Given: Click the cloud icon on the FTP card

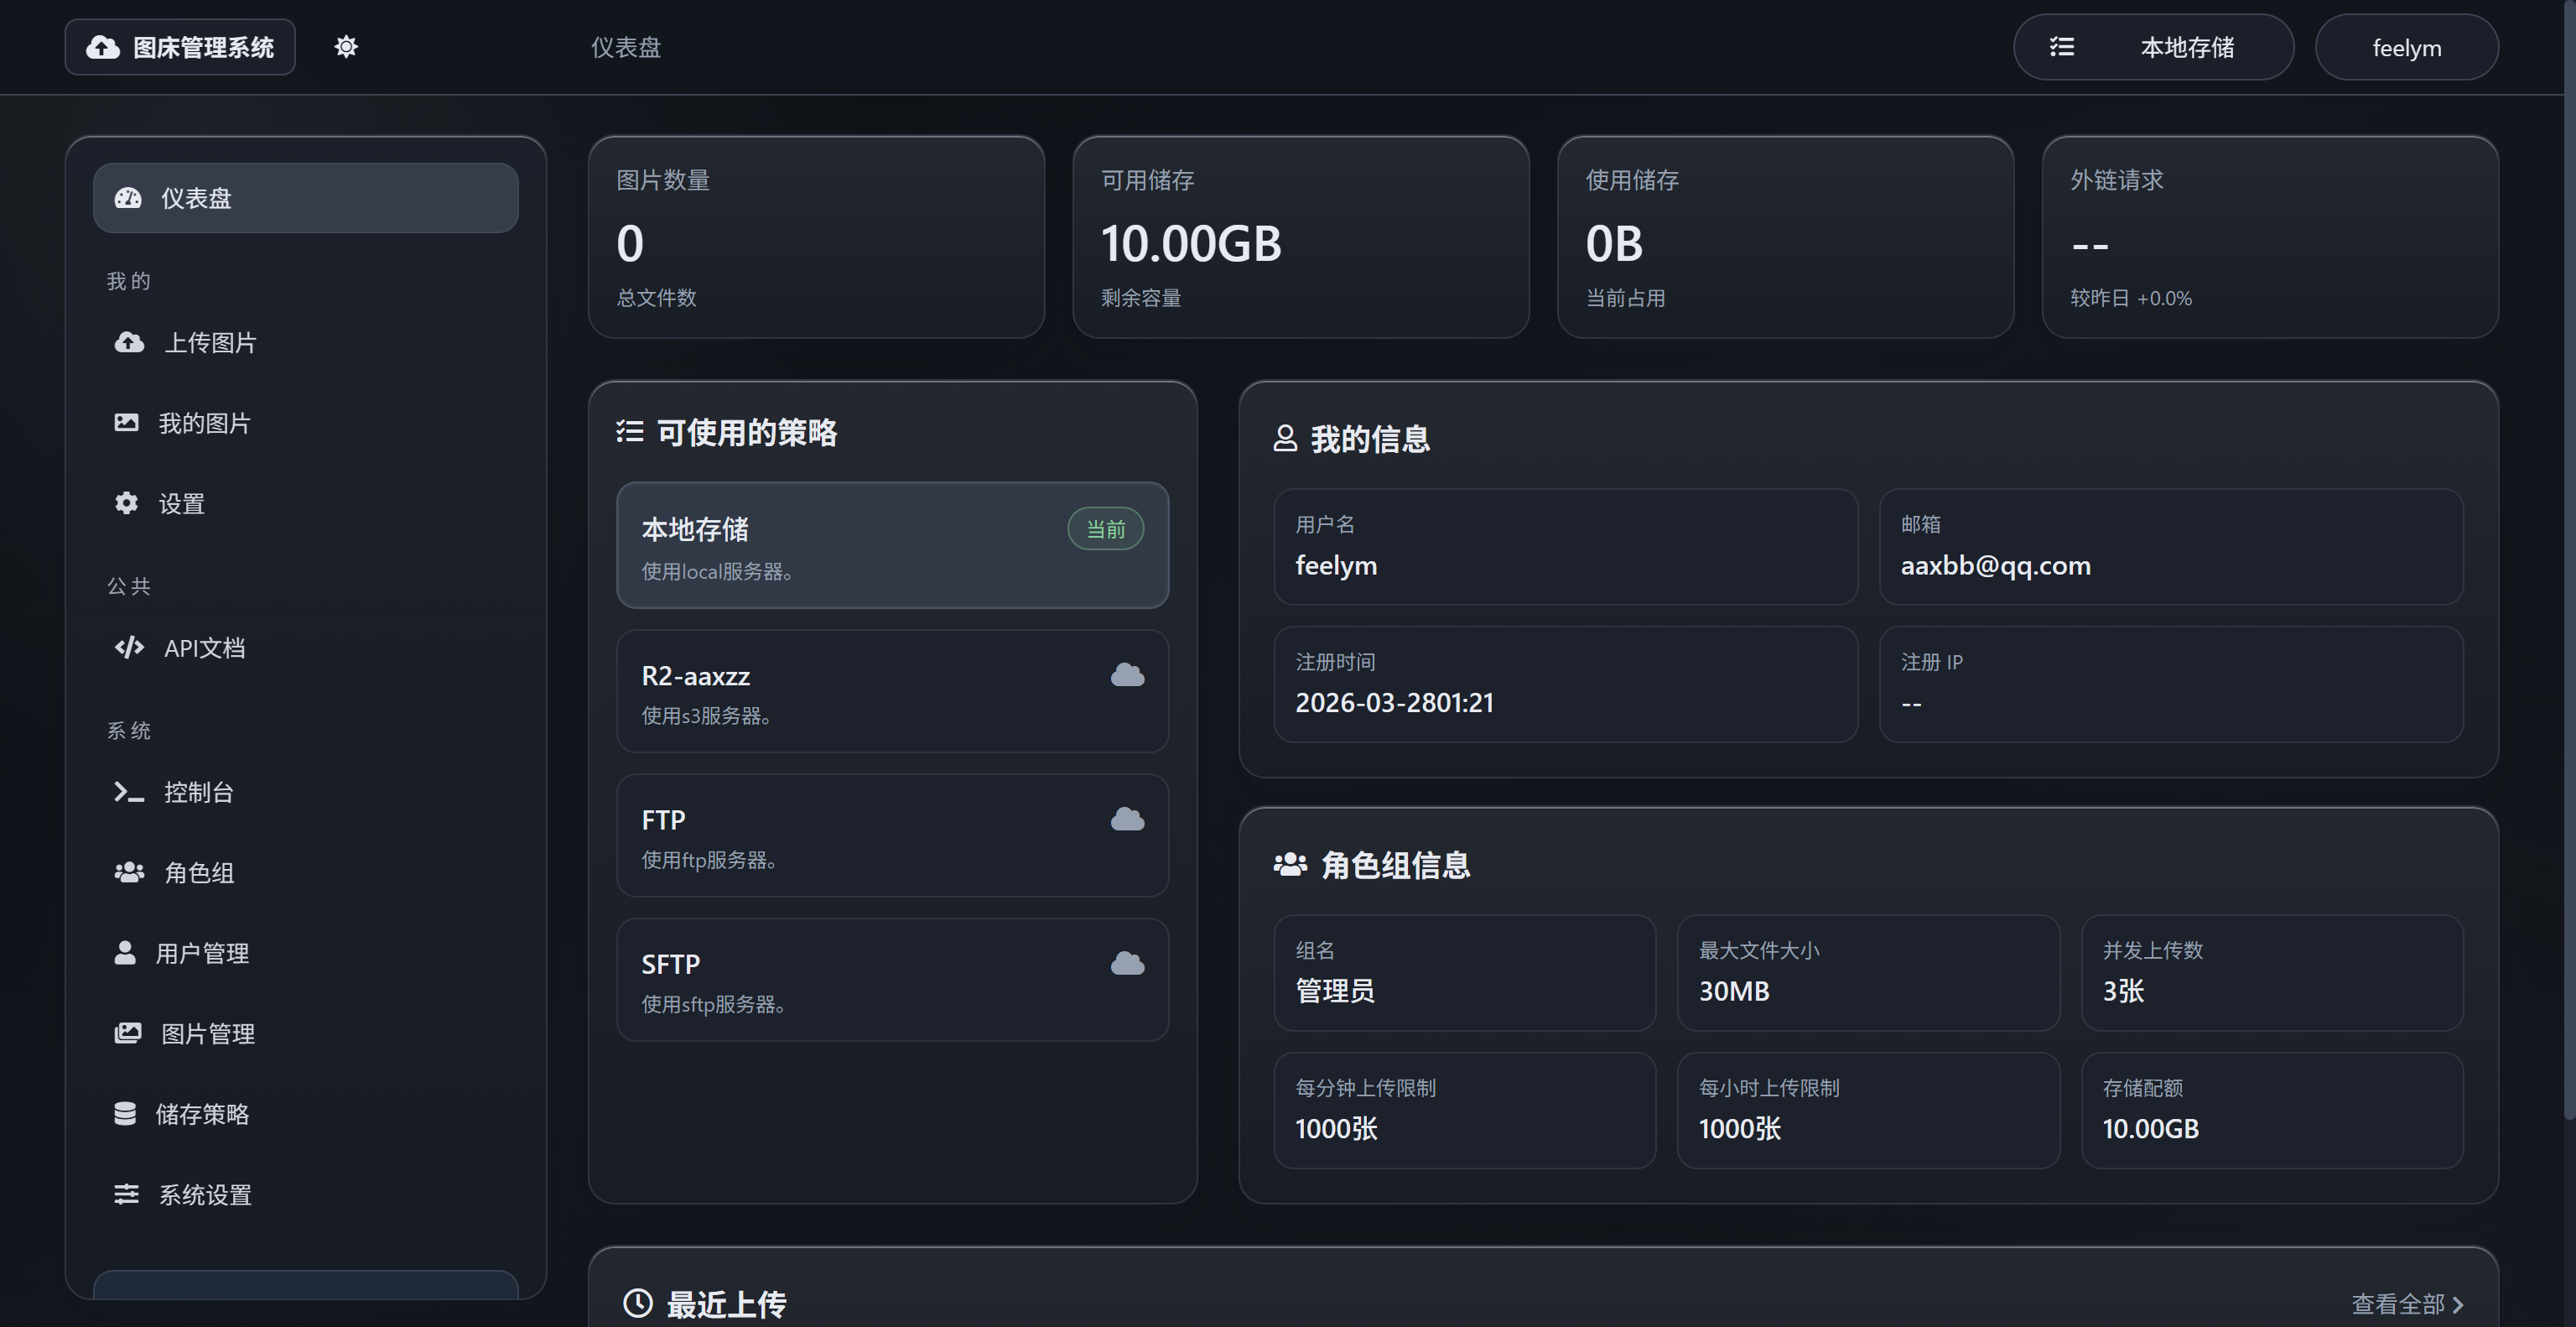Looking at the screenshot, I should pos(1127,818).
